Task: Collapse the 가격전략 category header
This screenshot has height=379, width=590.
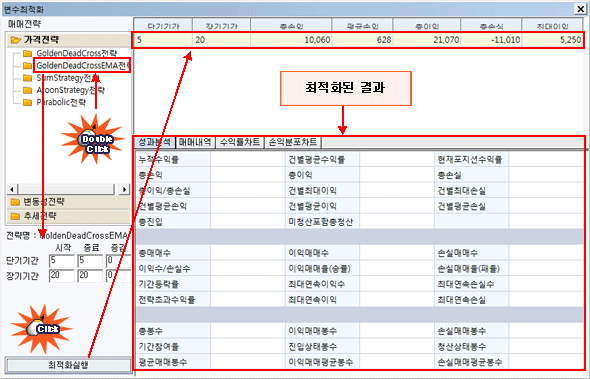Action: 68,40
